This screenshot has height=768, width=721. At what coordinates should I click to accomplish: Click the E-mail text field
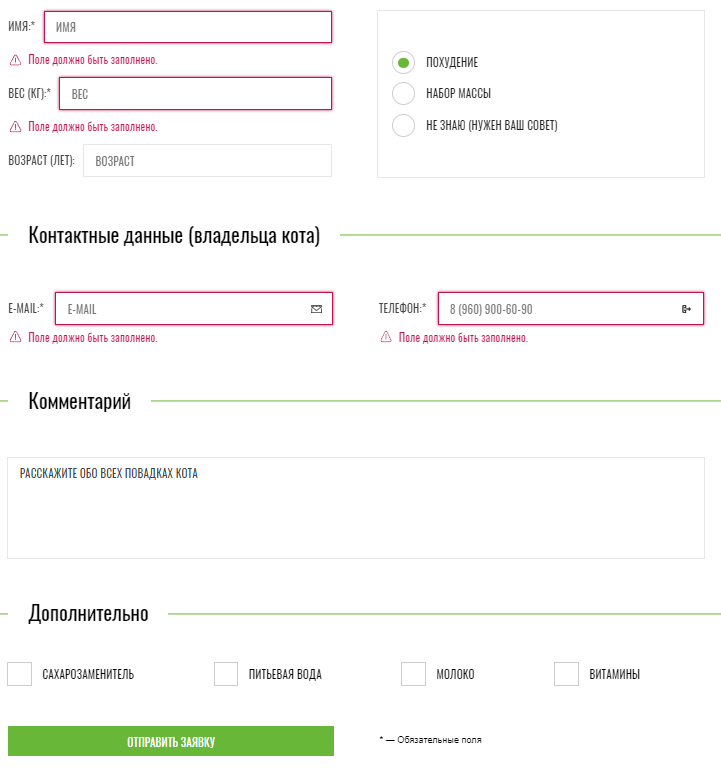pos(194,309)
